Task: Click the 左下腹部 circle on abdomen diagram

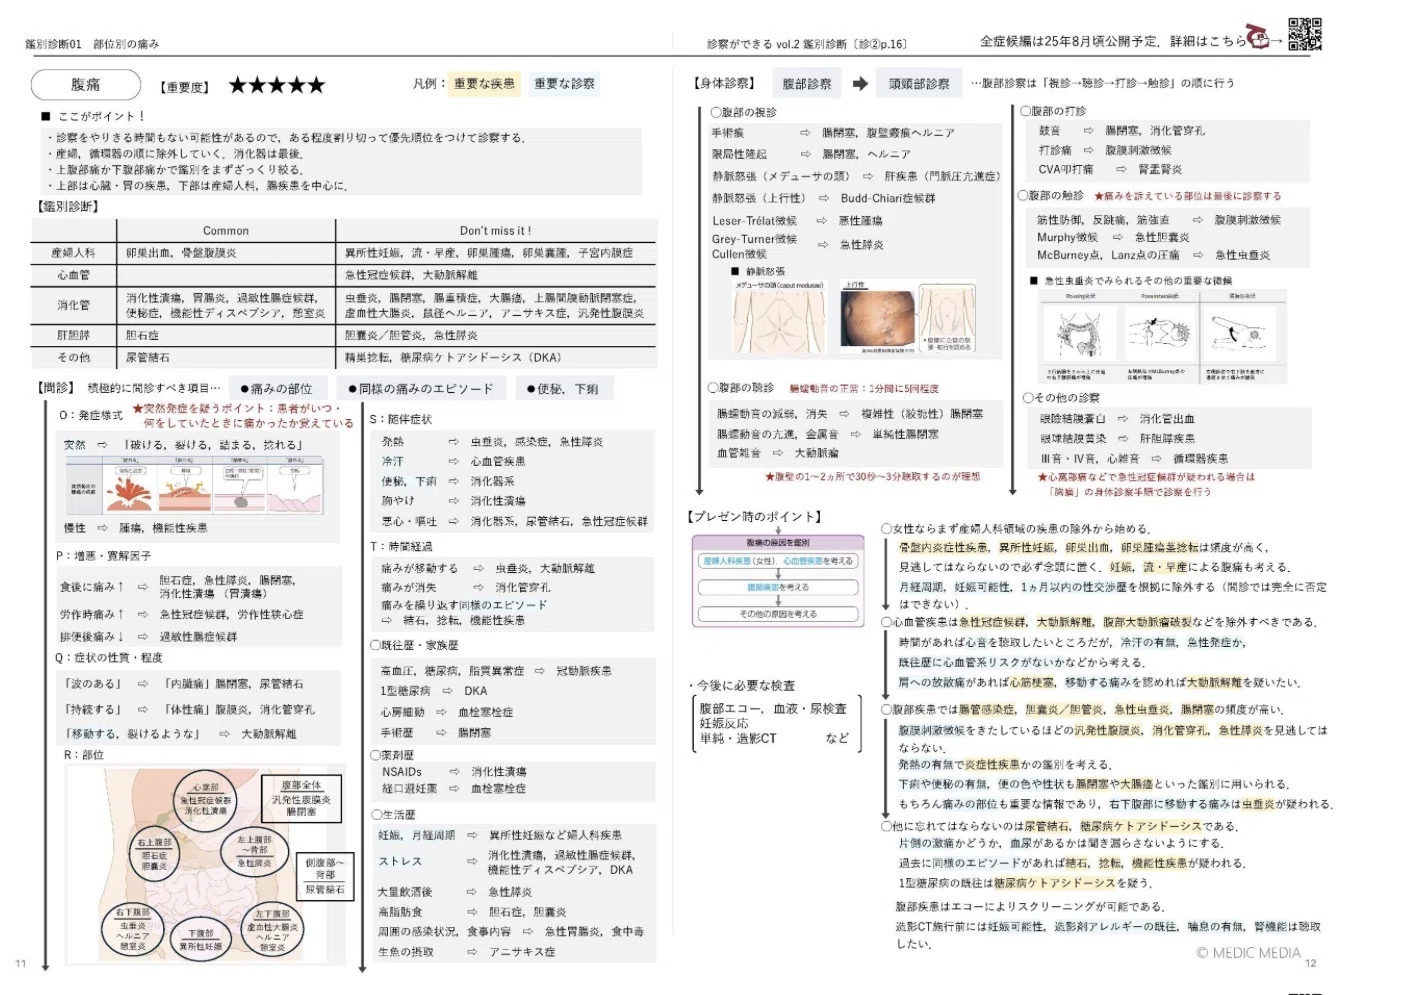Action: pos(272,929)
